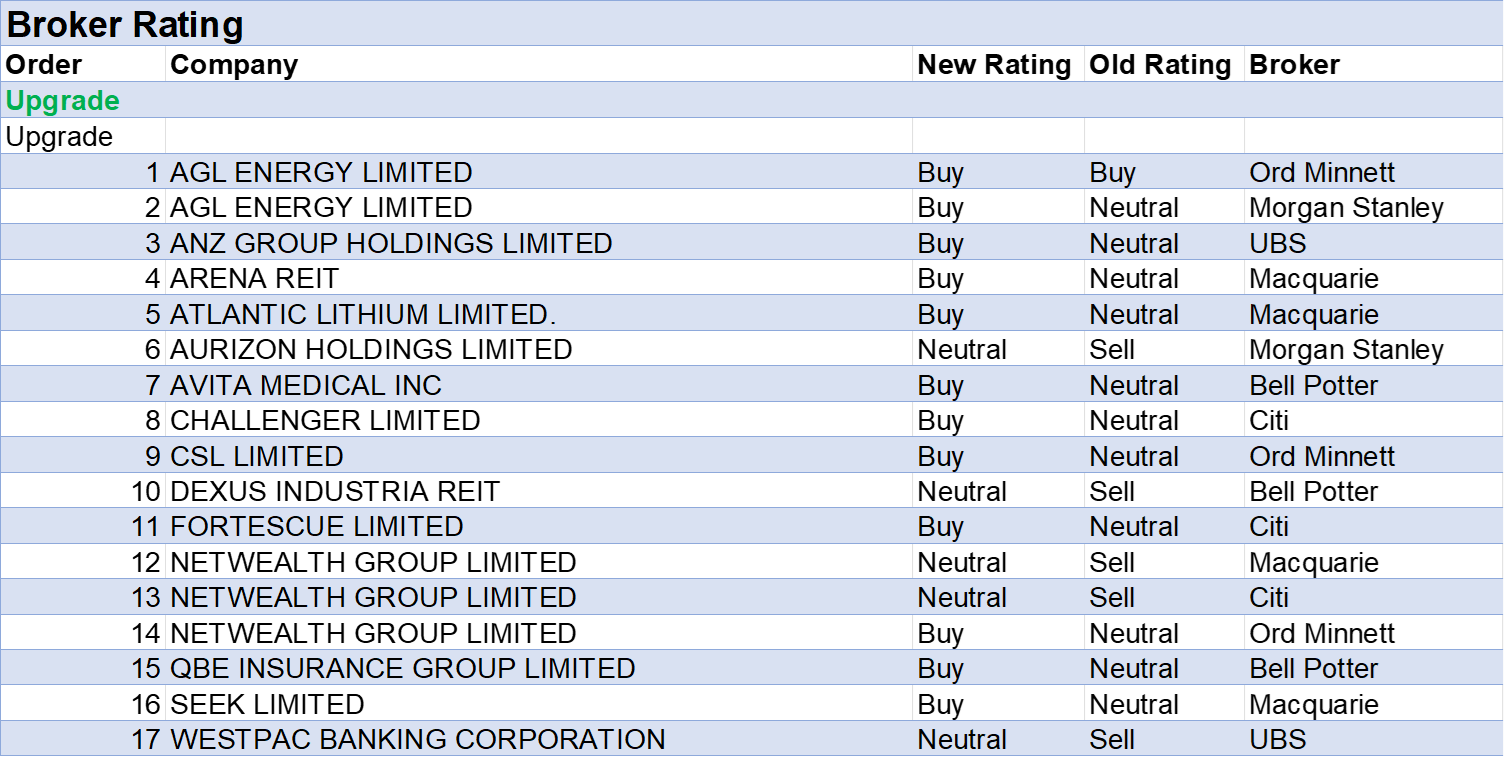Click UBS in the WESTPAC row
The width and height of the screenshot is (1504, 757).
tap(1278, 740)
